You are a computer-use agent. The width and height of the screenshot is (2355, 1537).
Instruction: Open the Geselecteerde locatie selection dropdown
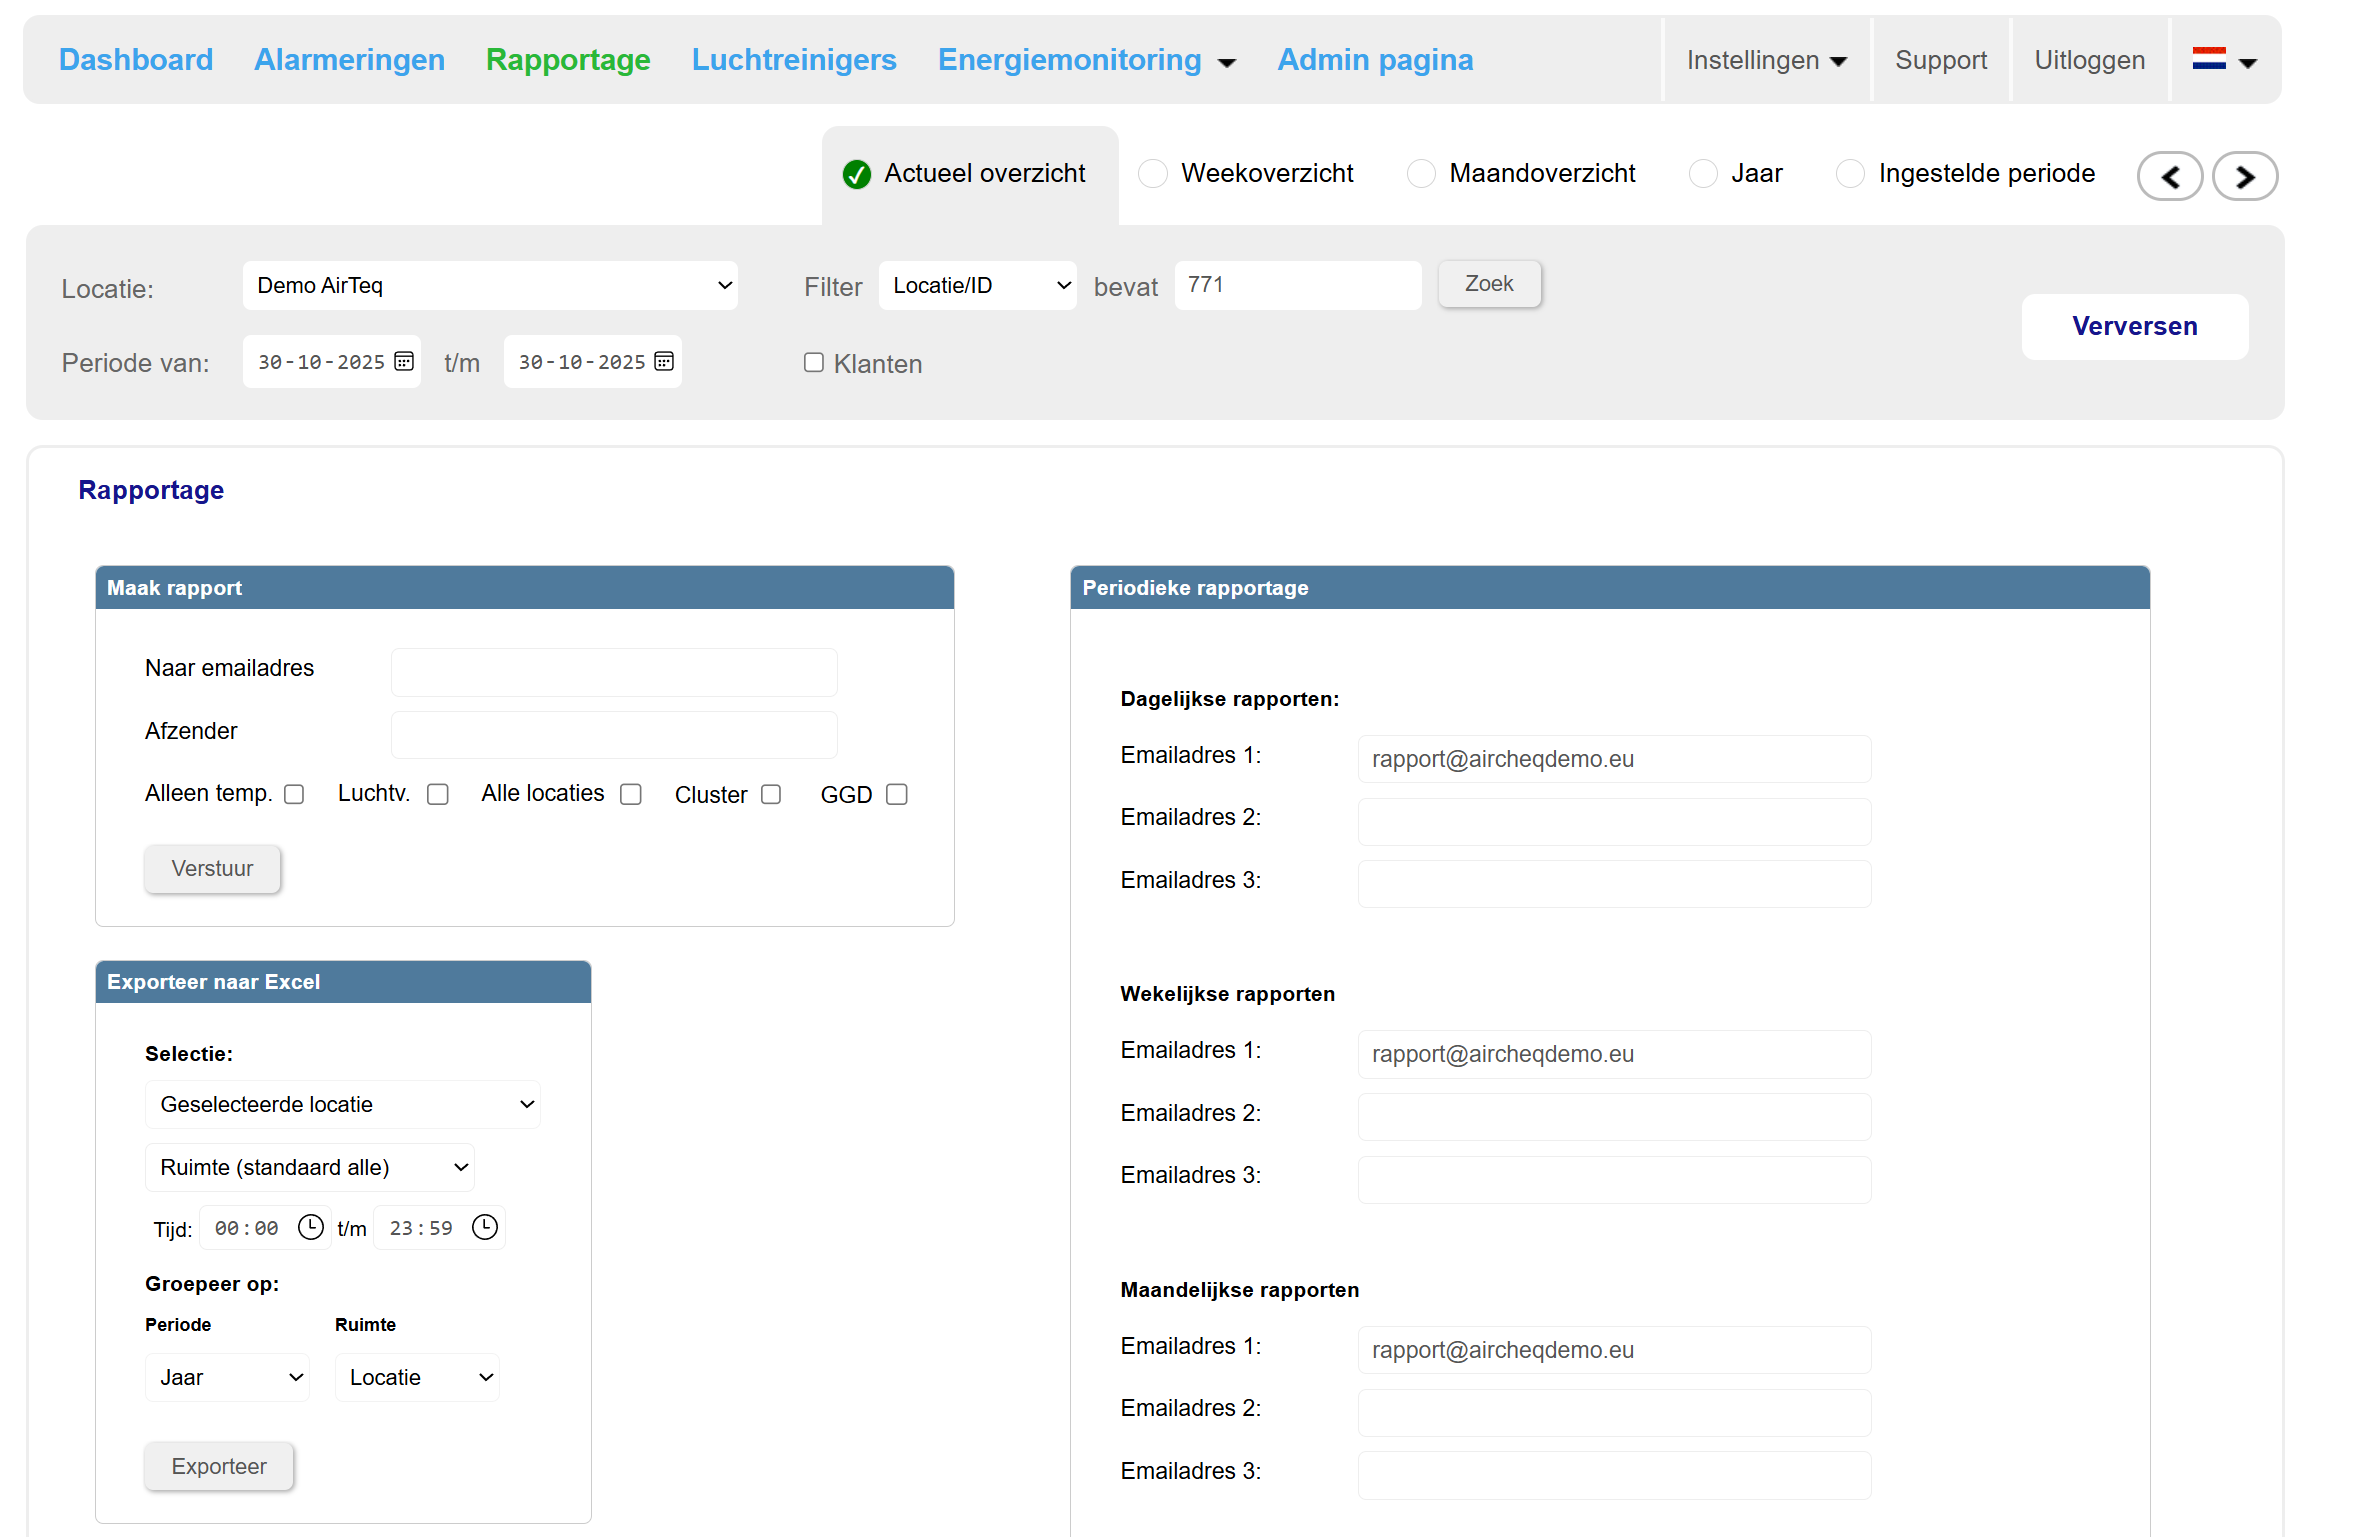click(x=343, y=1104)
